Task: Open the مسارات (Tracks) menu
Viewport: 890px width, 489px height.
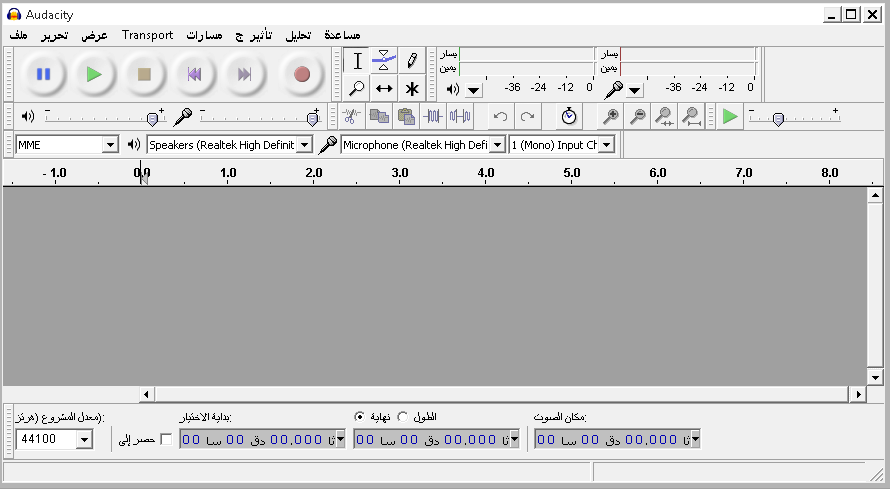Action: [204, 35]
